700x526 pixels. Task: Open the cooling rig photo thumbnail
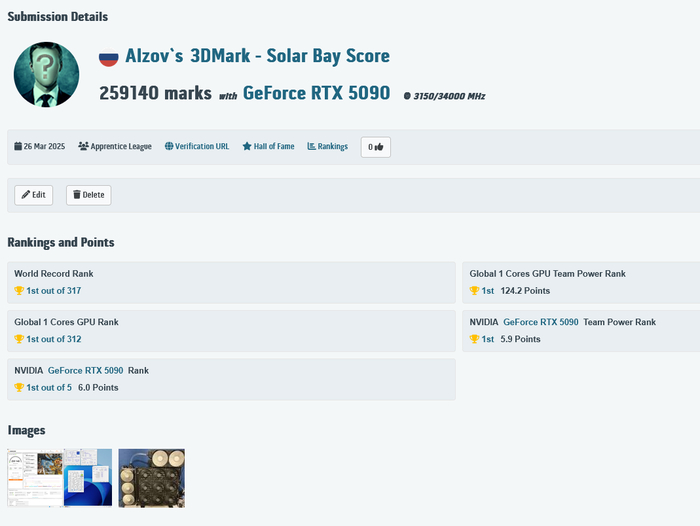coord(151,478)
